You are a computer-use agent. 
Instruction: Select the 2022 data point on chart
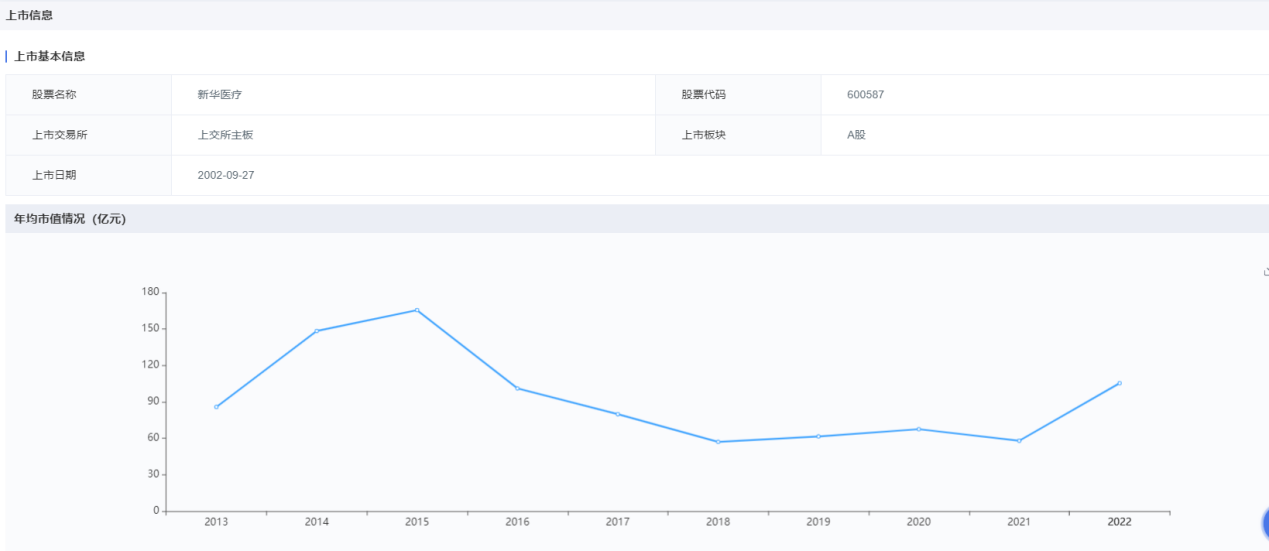pos(1119,383)
